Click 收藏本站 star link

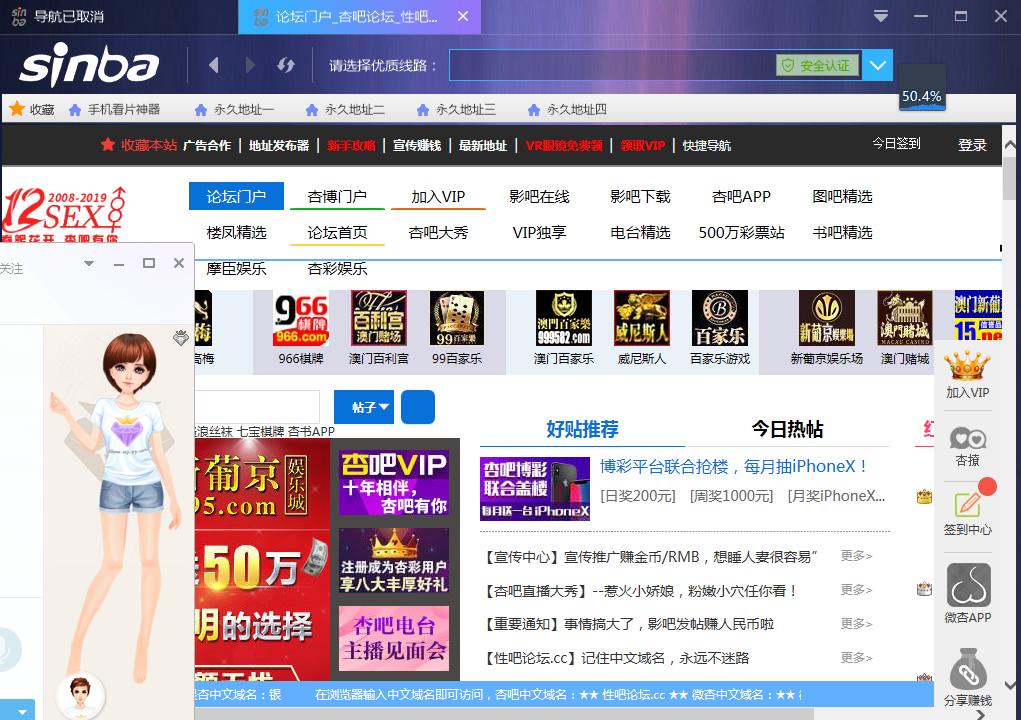(x=139, y=145)
